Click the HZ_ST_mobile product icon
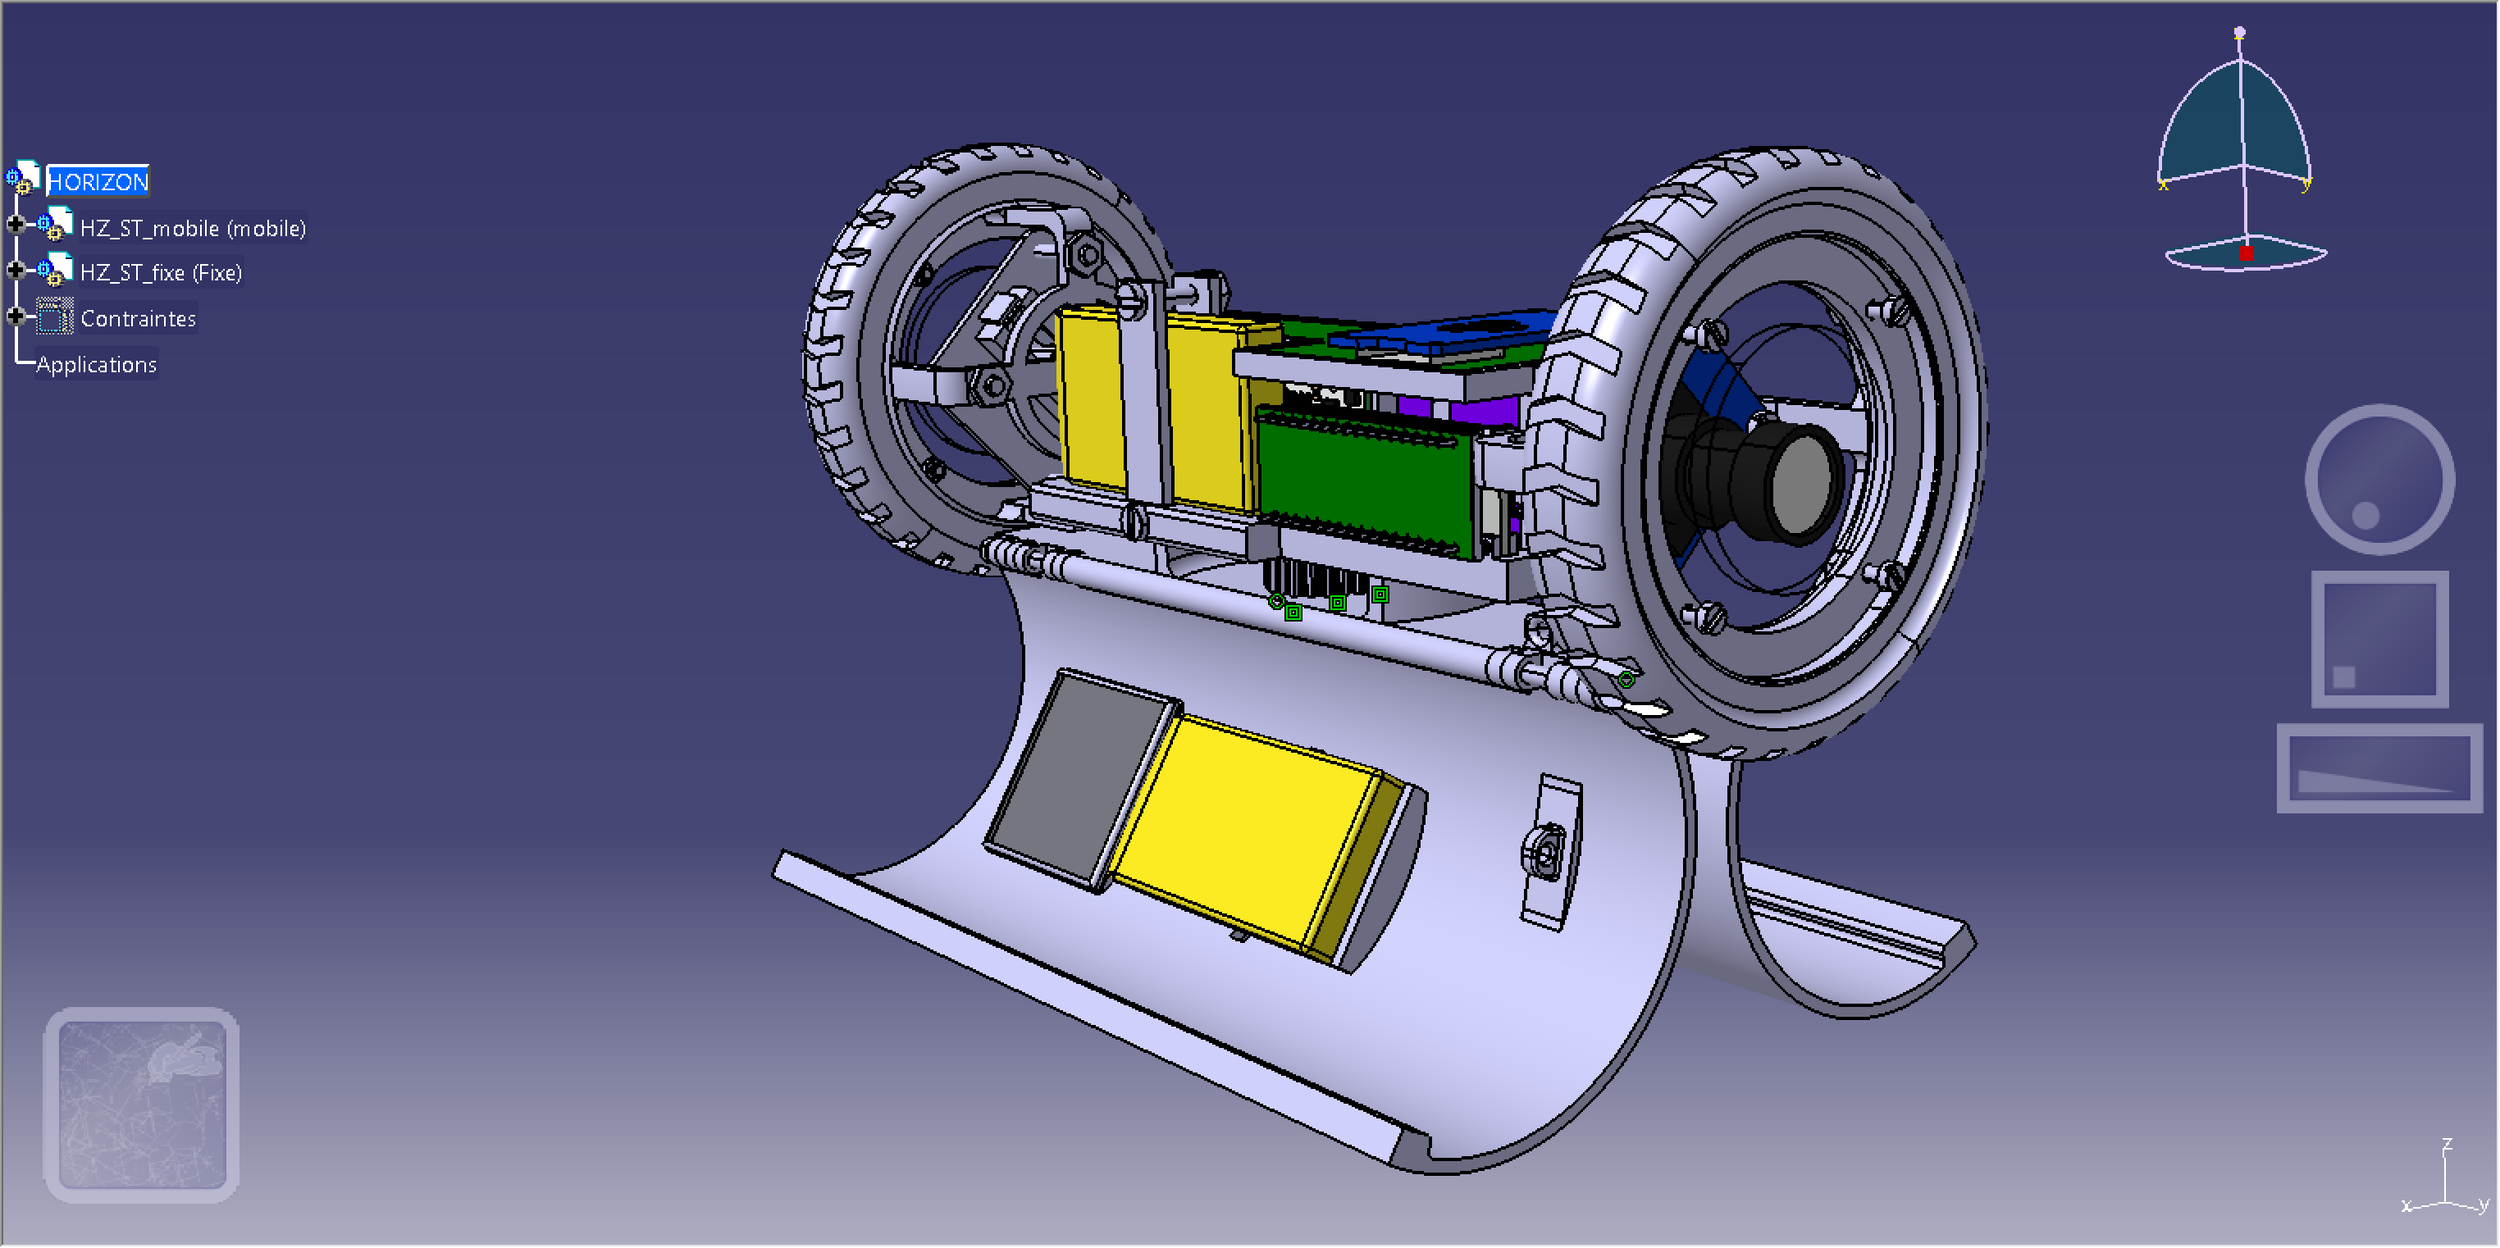This screenshot has height=1248, width=2500. coord(56,226)
